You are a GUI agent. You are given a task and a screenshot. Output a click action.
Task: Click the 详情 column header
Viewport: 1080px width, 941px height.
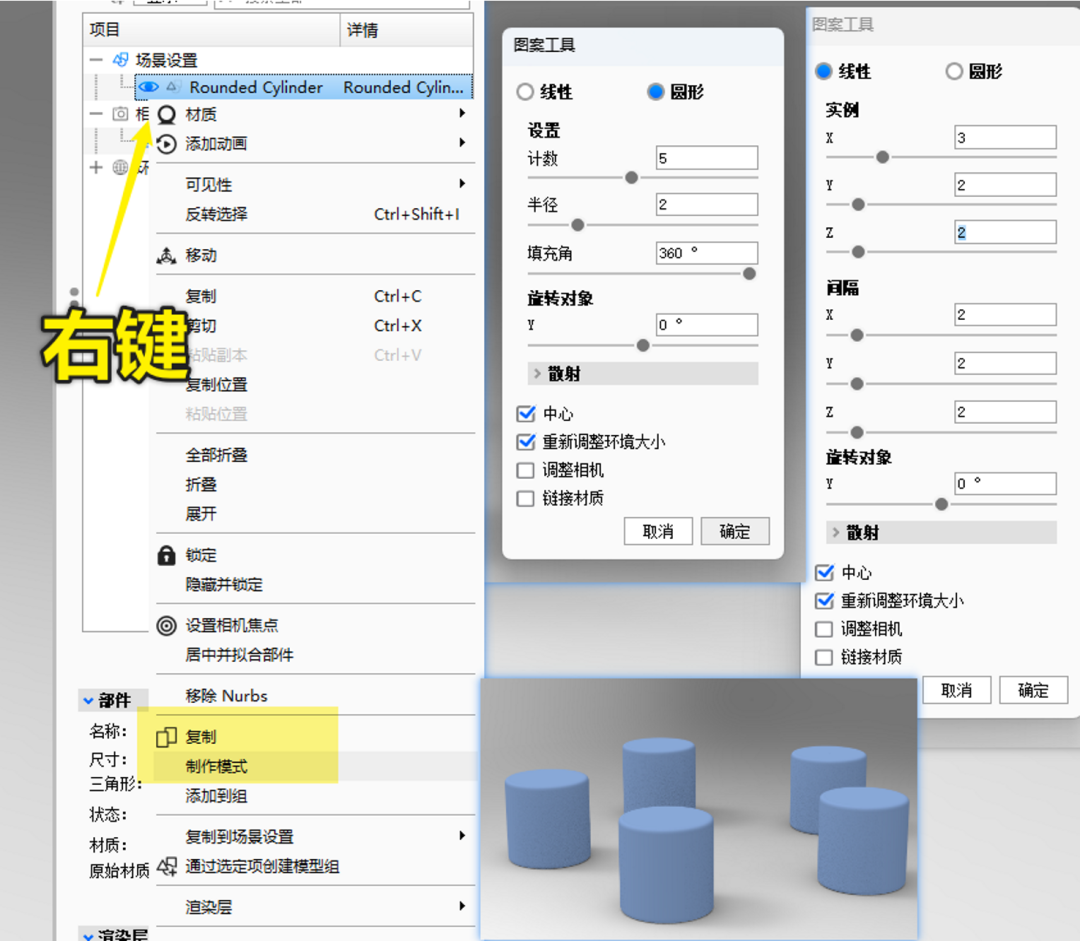[x=406, y=30]
